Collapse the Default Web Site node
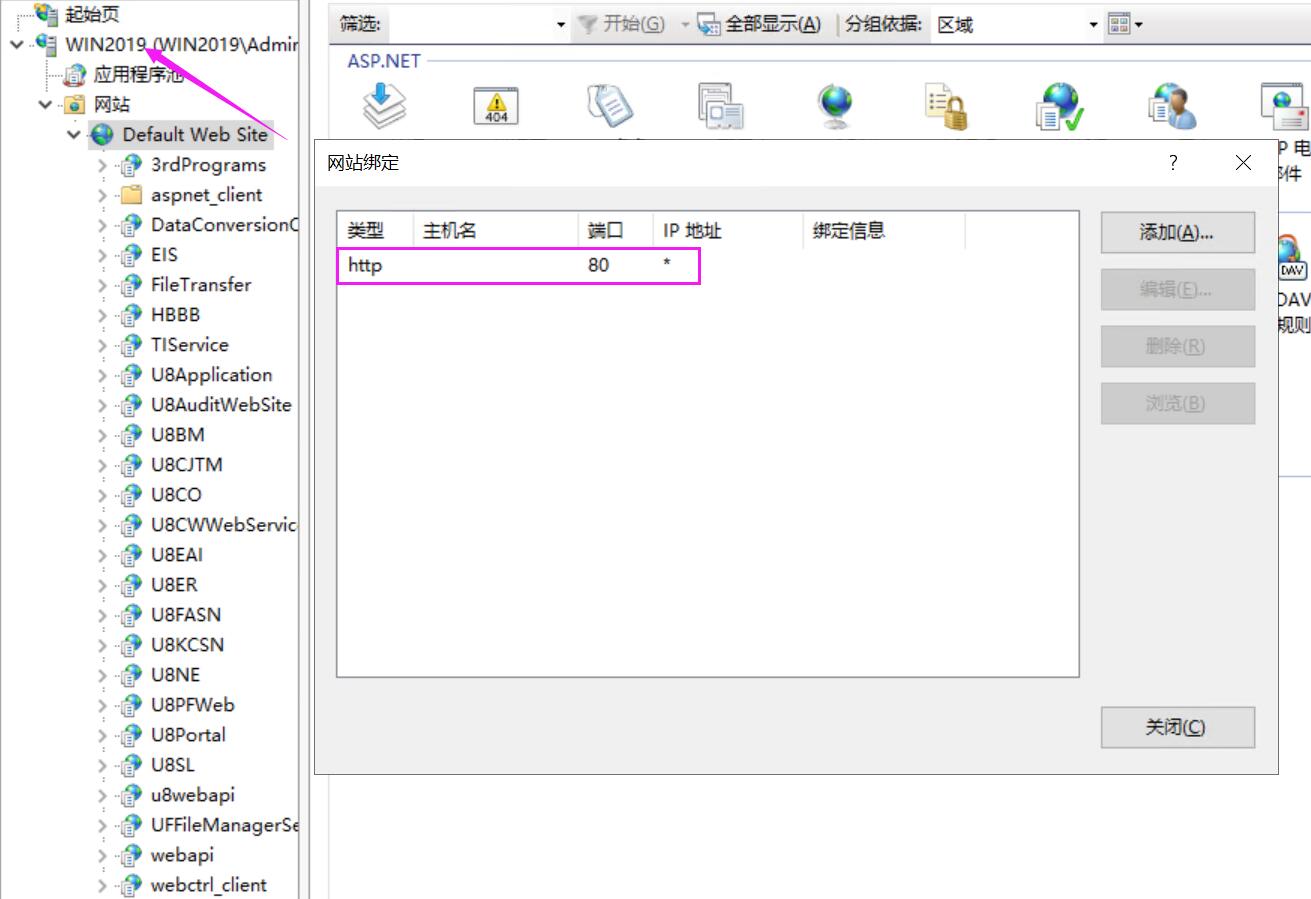 coord(75,135)
